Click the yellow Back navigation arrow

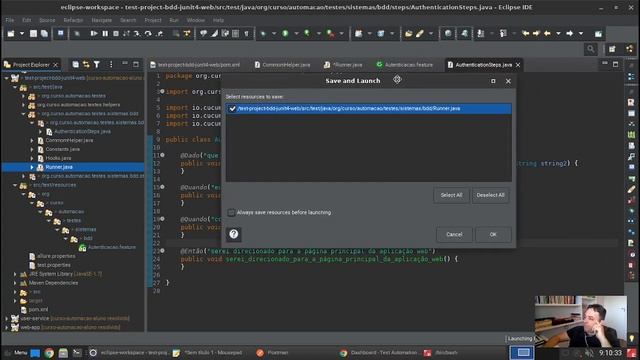[x=547, y=33]
